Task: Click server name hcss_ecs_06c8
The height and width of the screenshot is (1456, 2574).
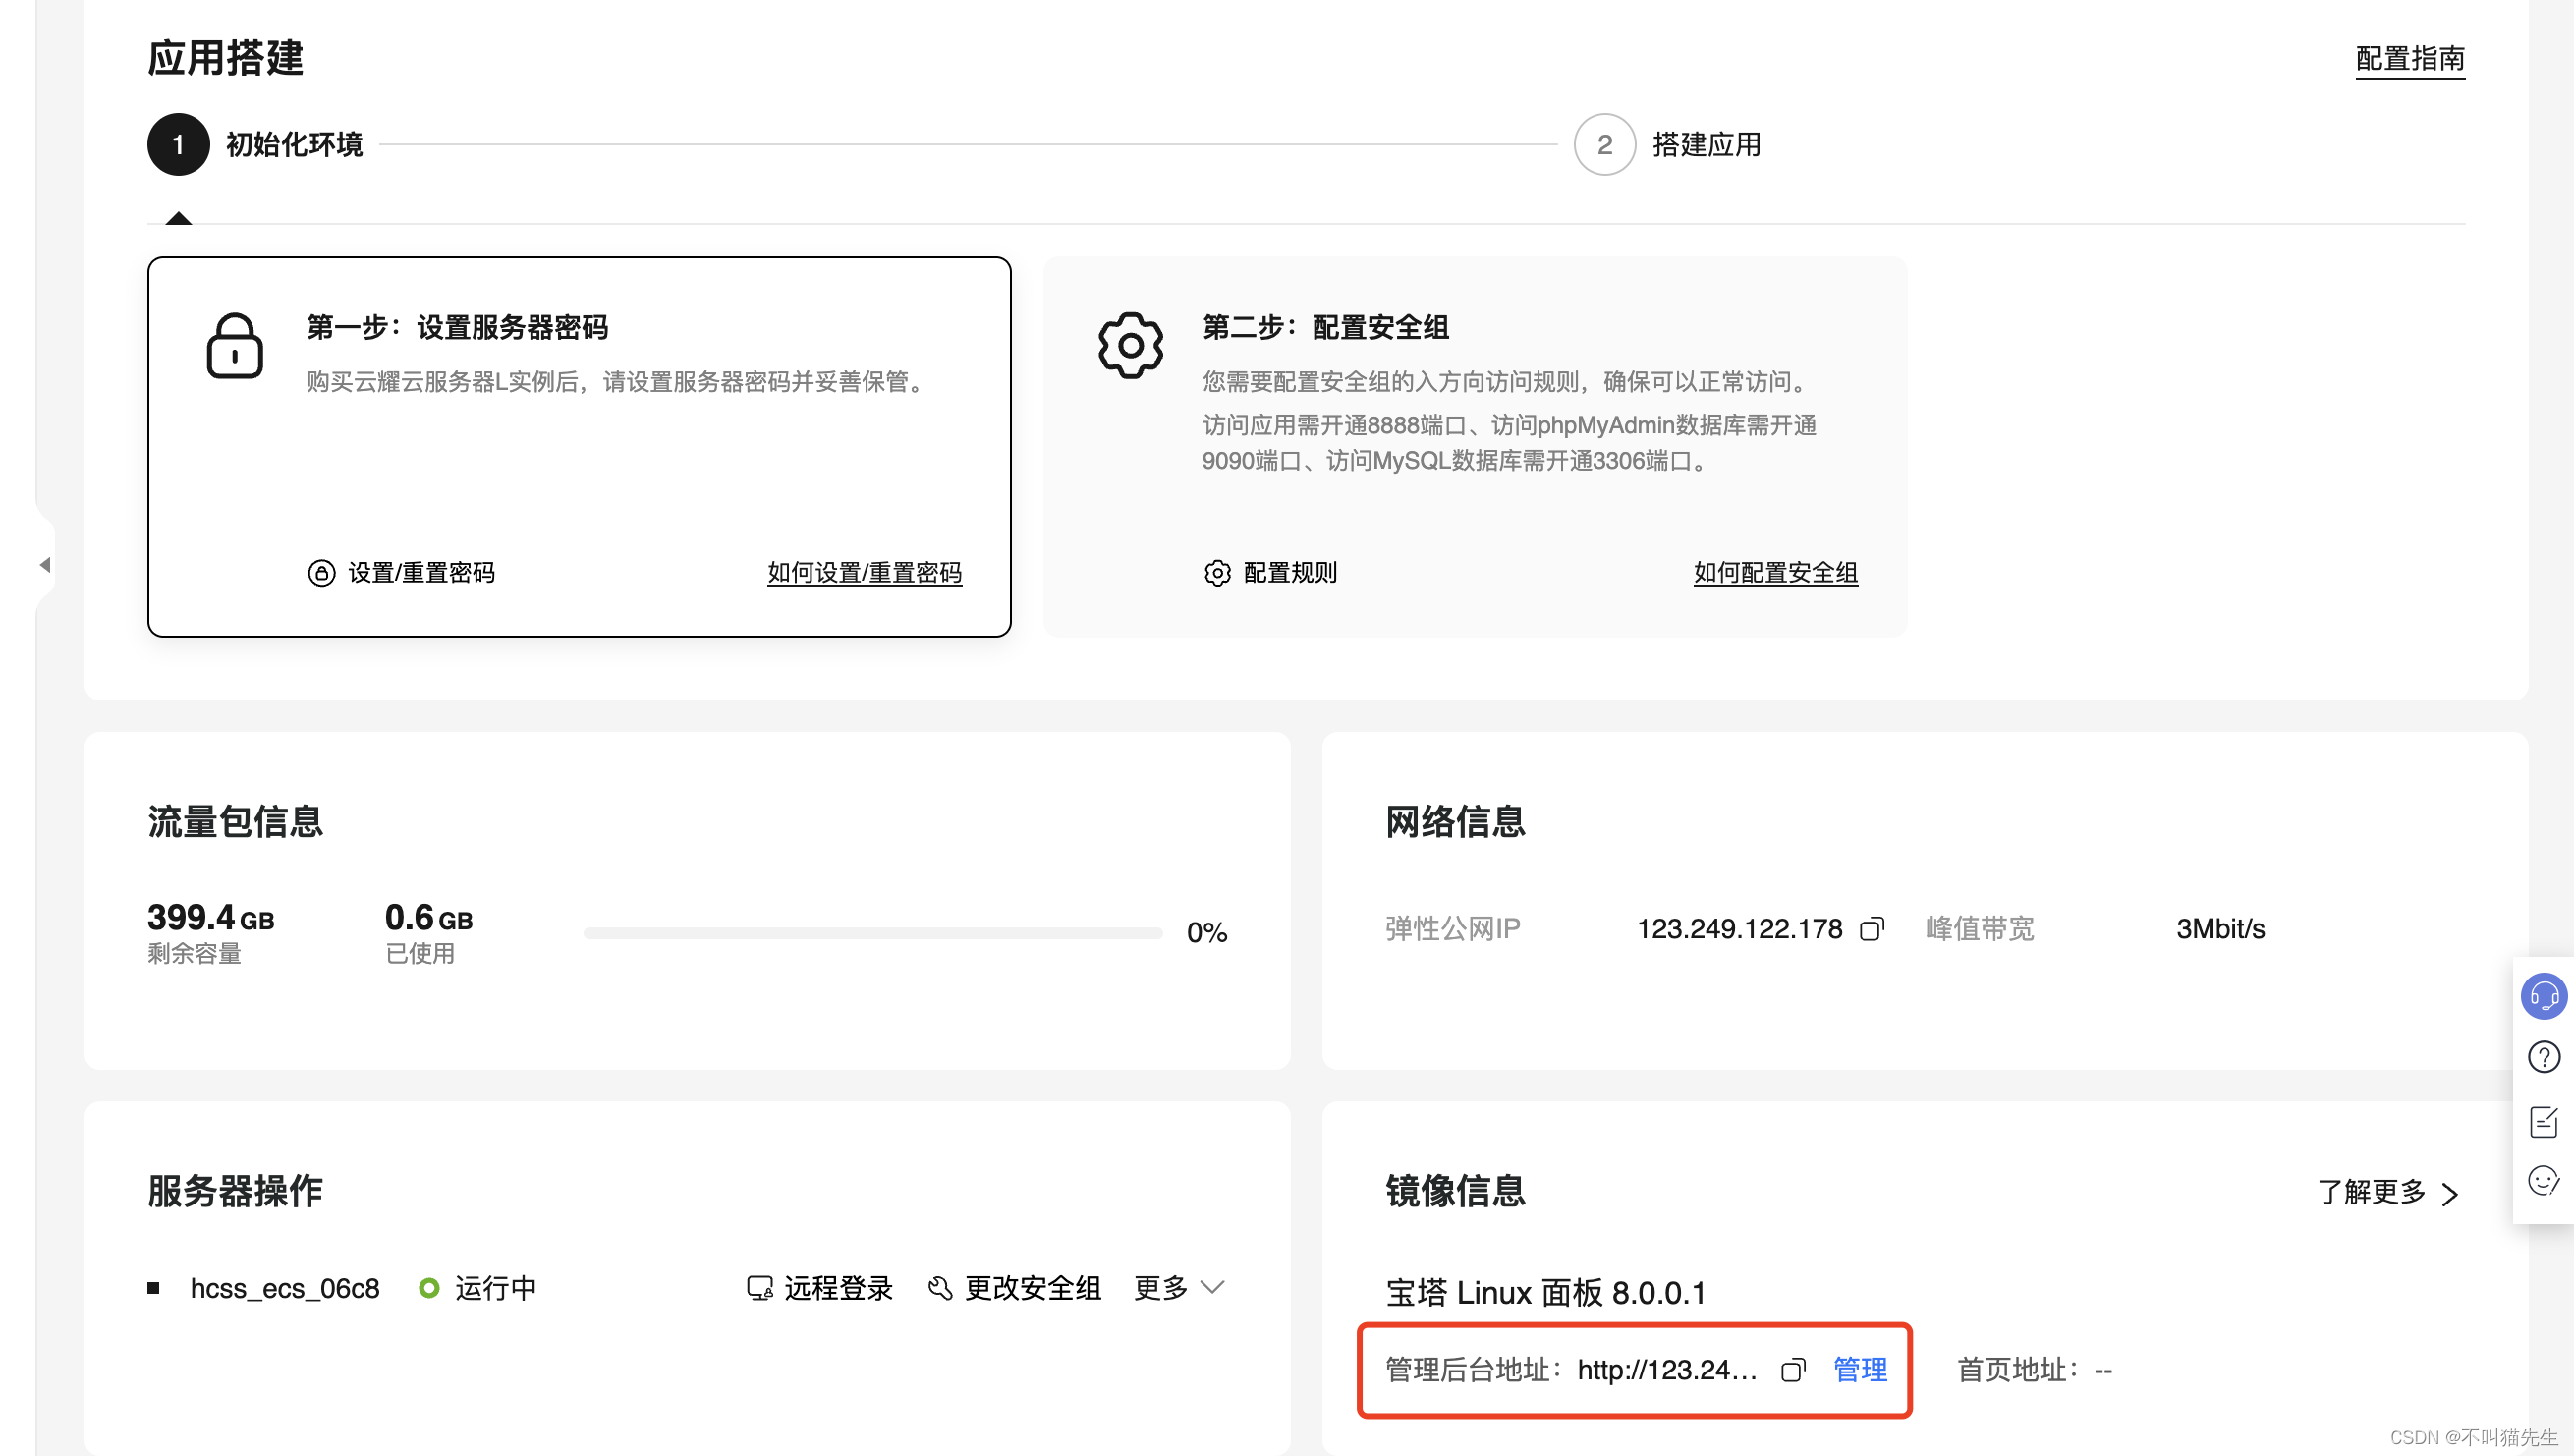Action: click(x=285, y=1288)
